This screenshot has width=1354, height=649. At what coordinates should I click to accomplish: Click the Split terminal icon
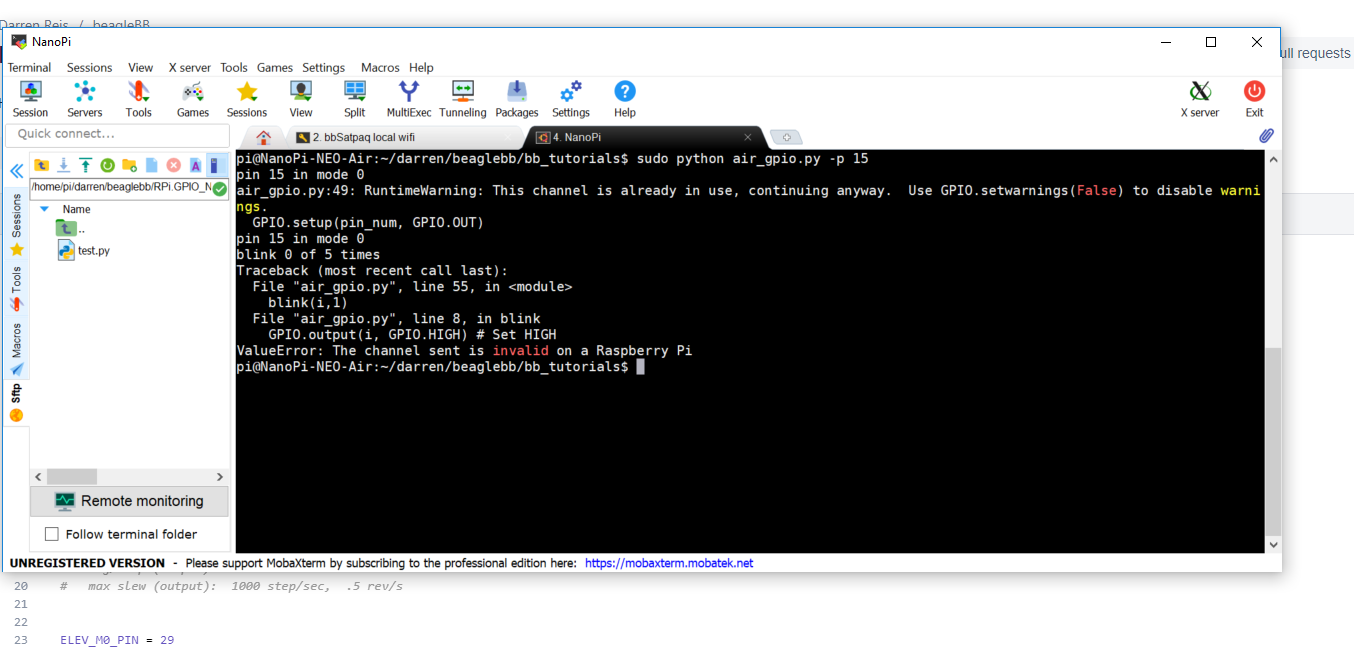click(x=355, y=99)
